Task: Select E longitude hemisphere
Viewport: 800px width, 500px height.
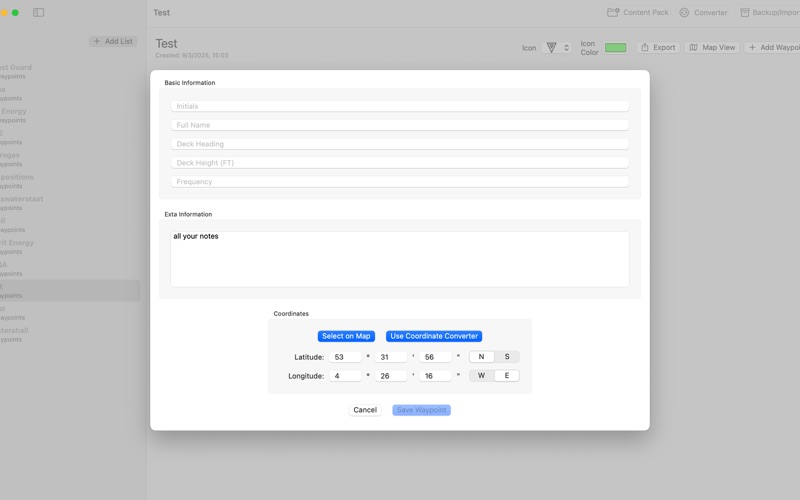Action: click(x=507, y=376)
